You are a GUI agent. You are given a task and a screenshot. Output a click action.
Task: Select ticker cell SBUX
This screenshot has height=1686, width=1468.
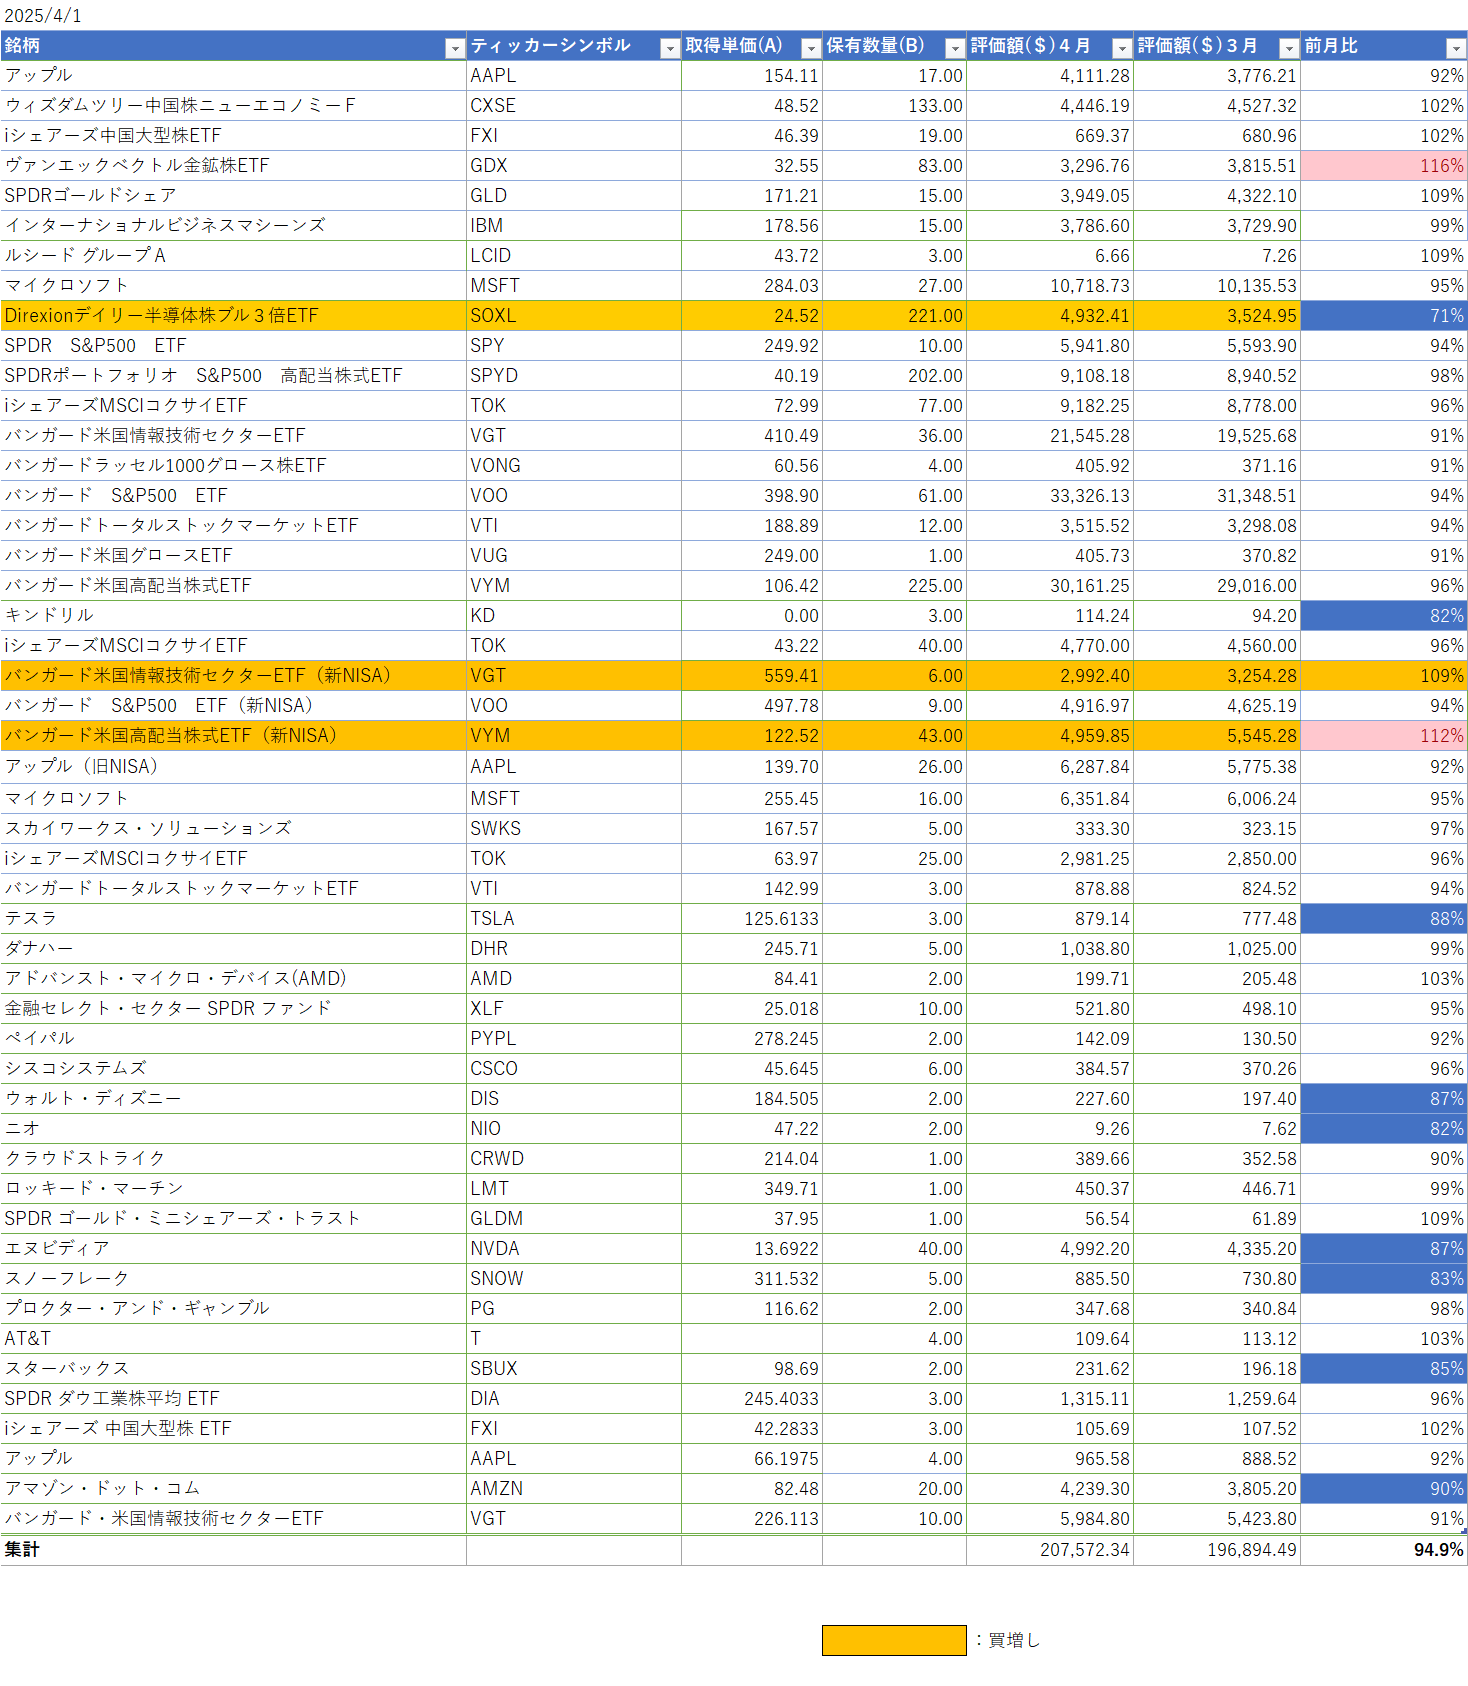point(574,1369)
